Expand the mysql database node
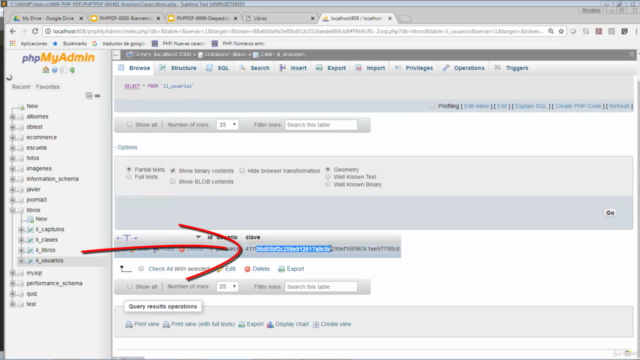Image resolution: width=640 pixels, height=360 pixels. click(x=13, y=273)
